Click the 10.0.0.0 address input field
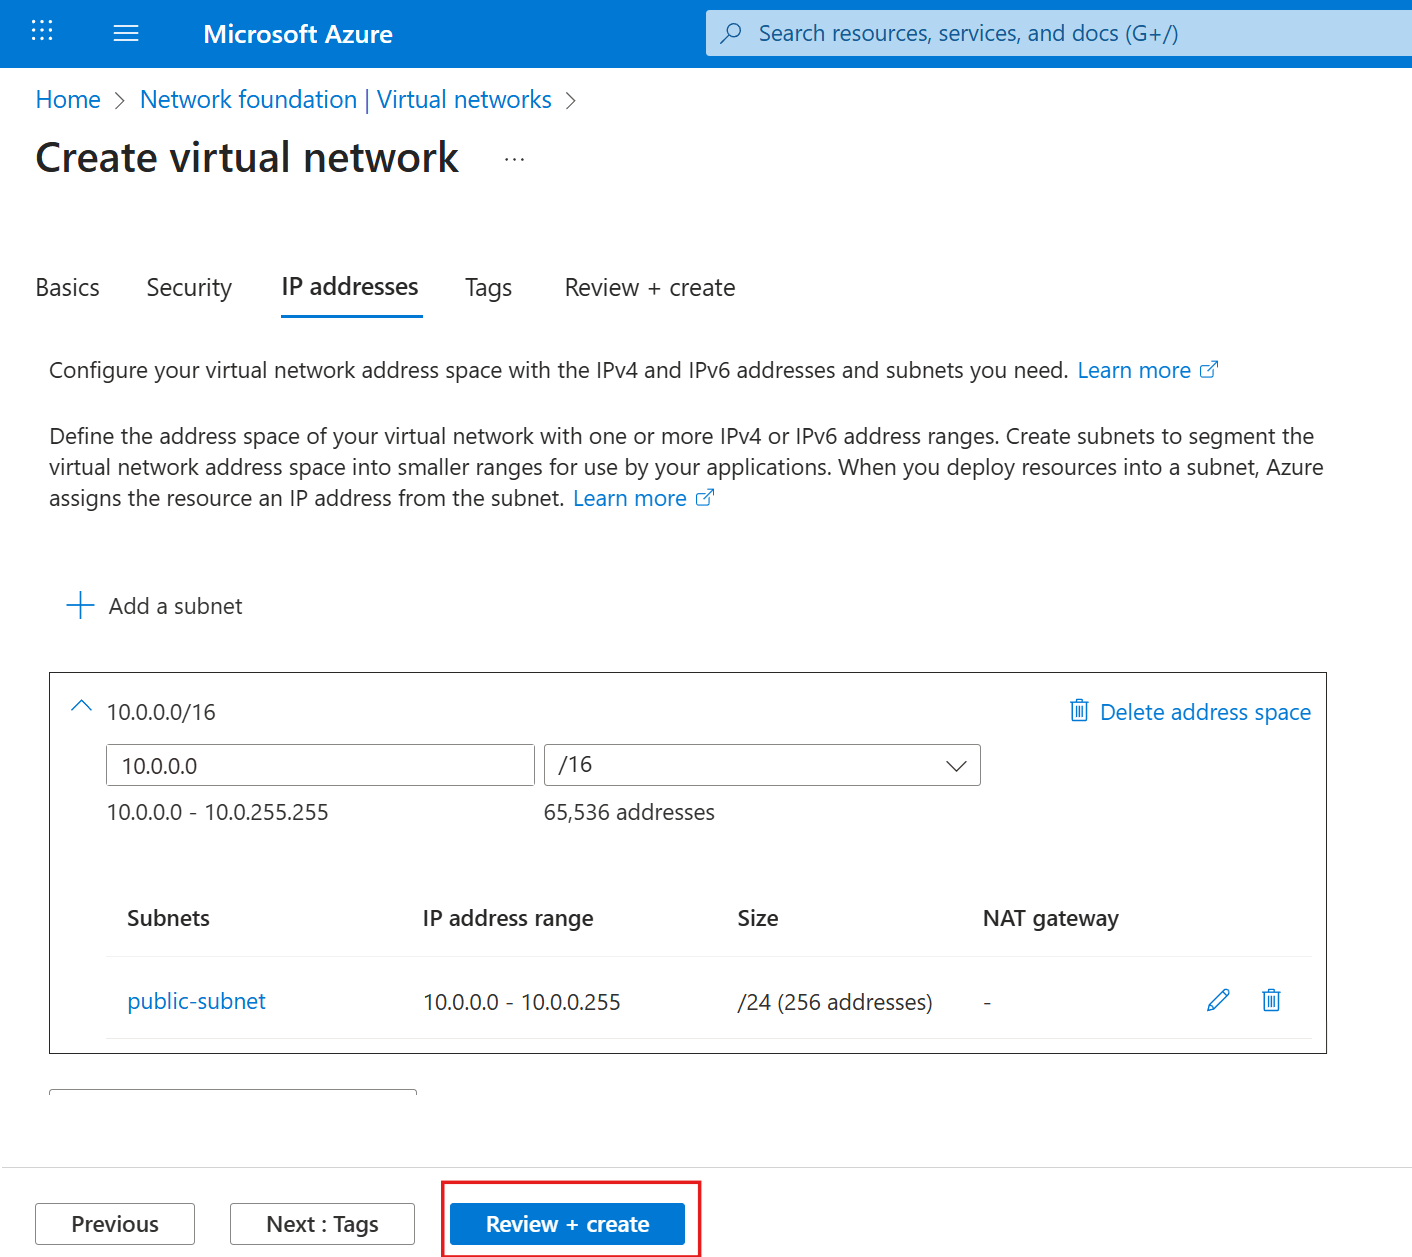 [x=320, y=765]
